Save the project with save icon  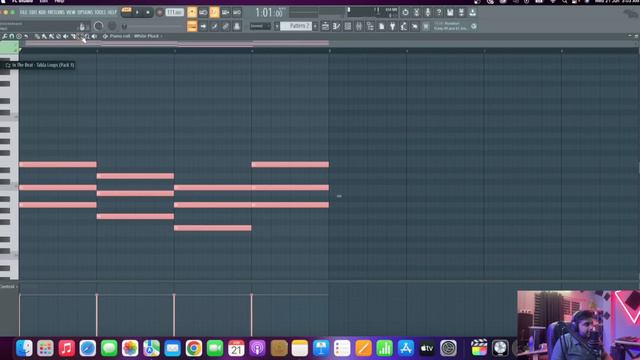[x=449, y=12]
